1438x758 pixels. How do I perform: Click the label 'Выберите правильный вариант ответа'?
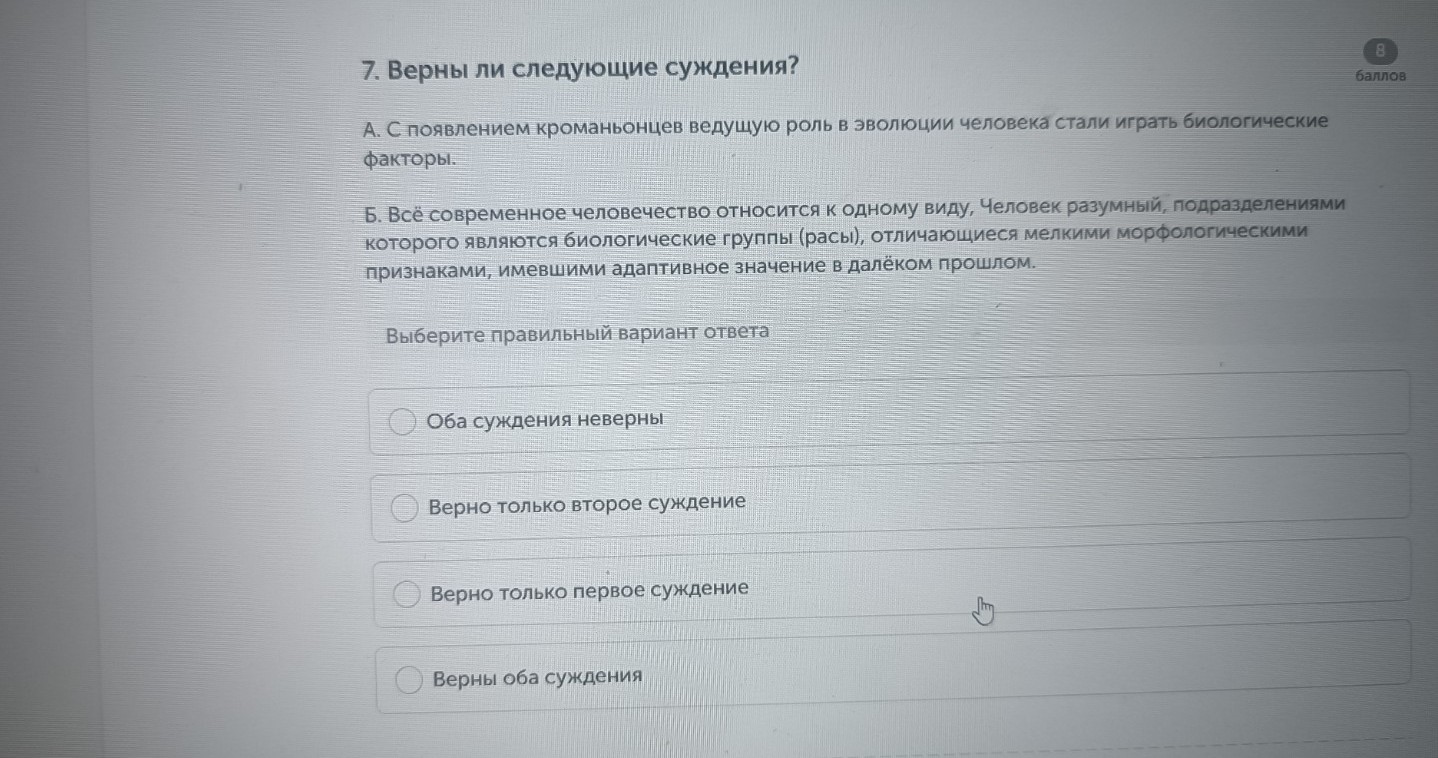[x=576, y=332]
